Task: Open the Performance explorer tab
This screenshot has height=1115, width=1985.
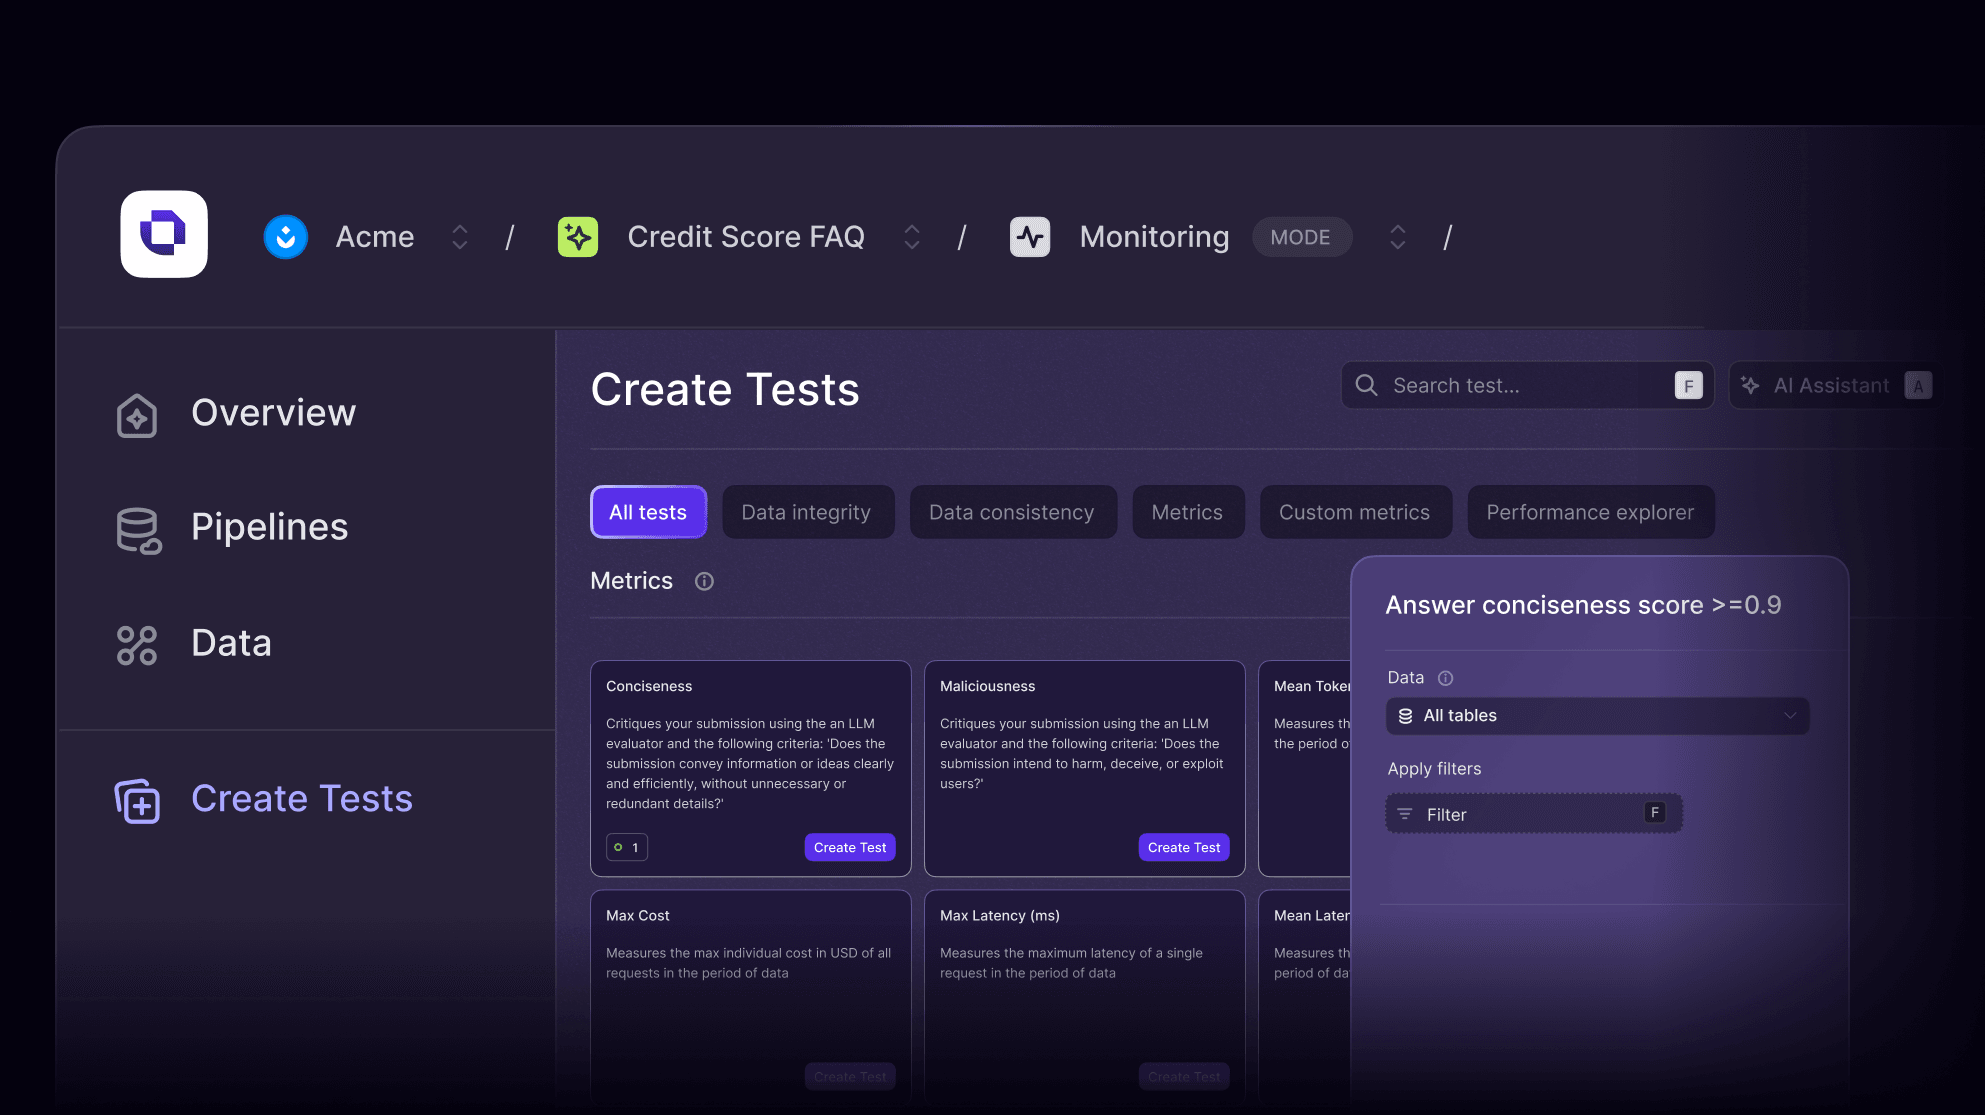Action: pyautogui.click(x=1589, y=511)
